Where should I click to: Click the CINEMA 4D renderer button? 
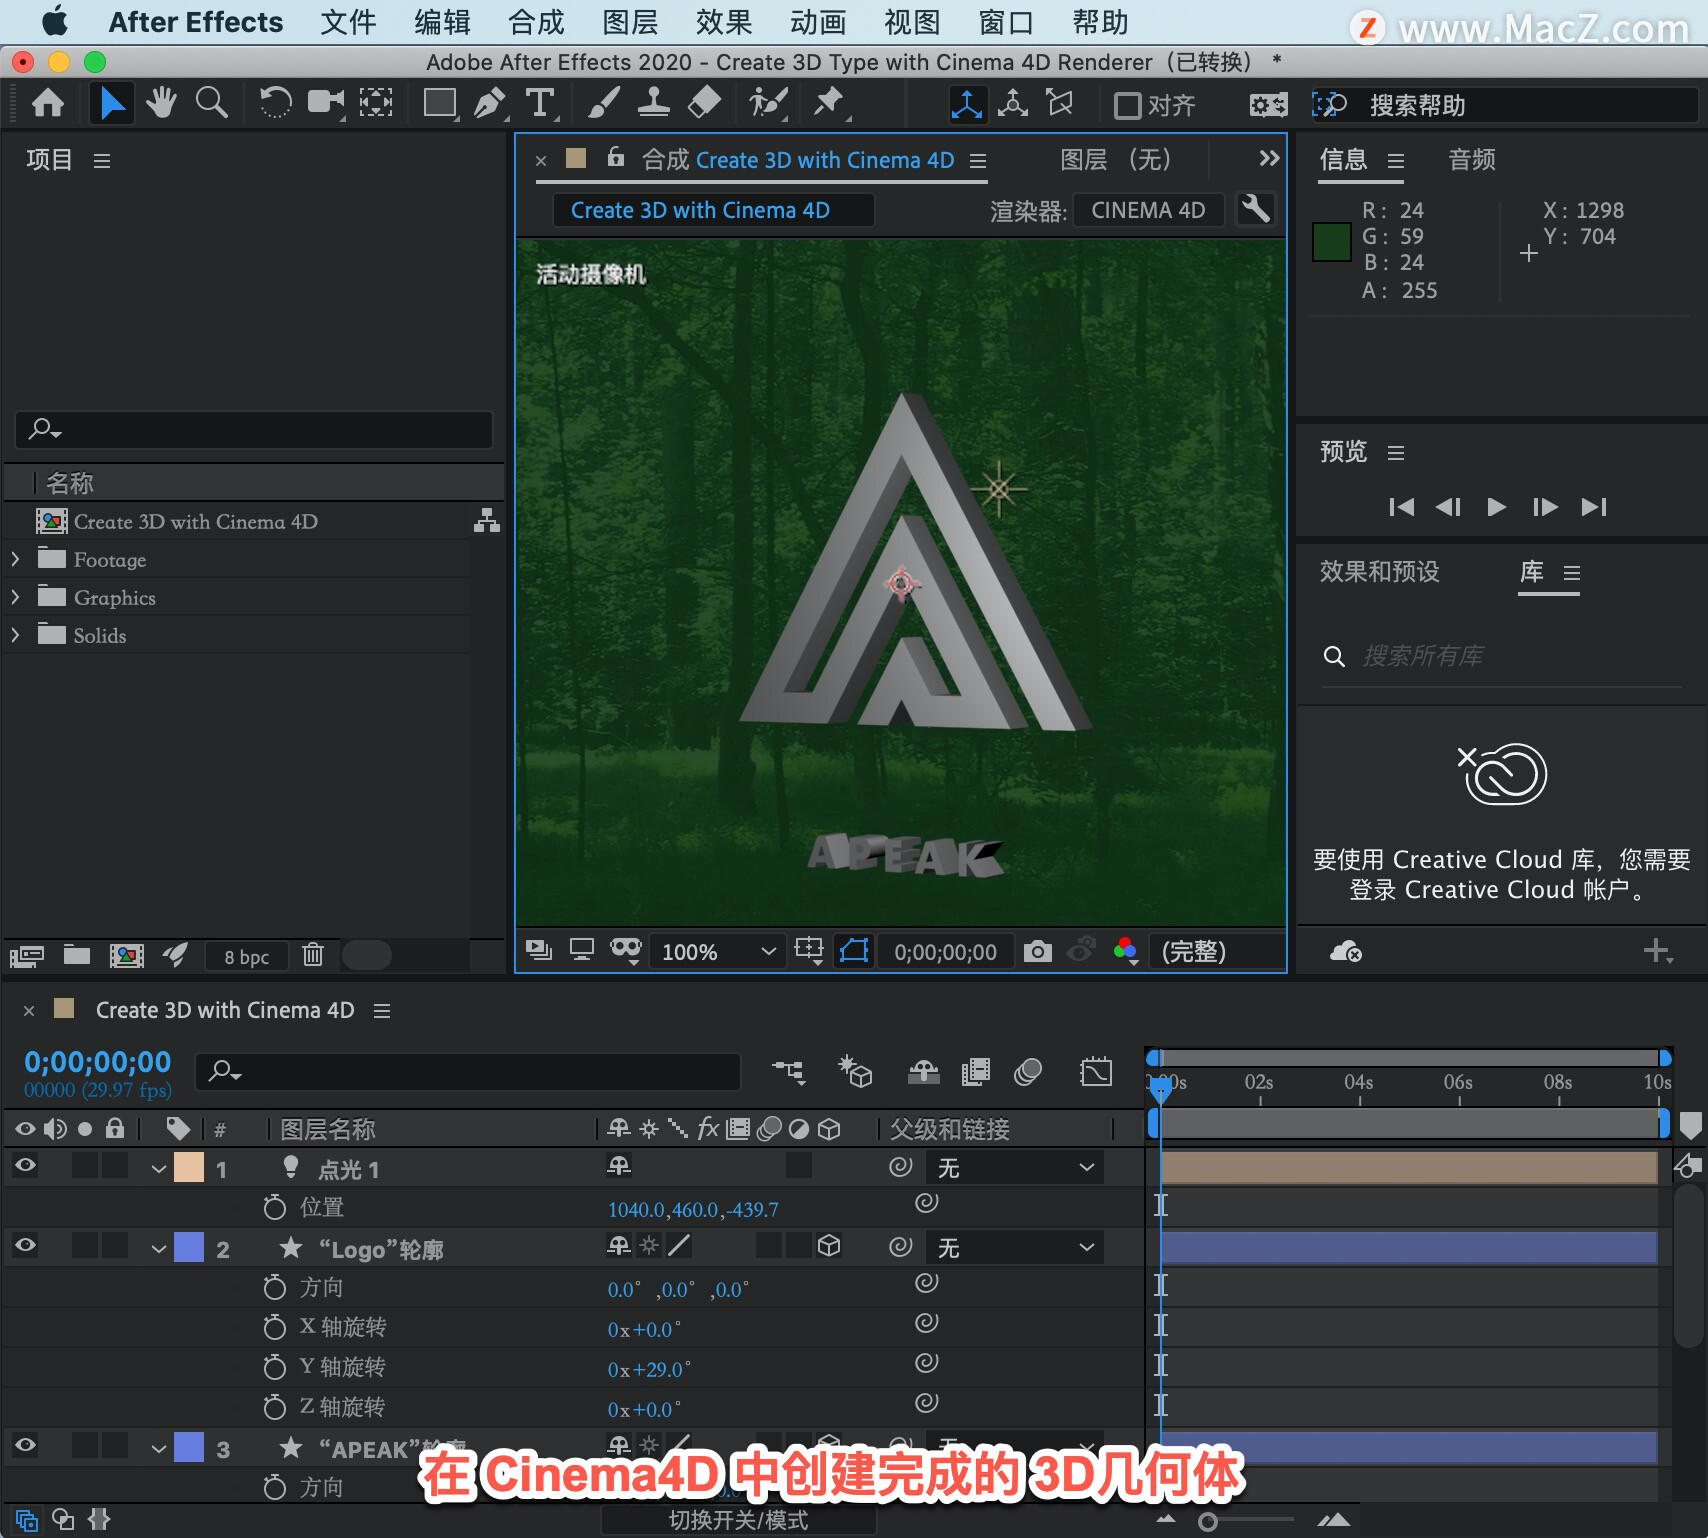[1148, 210]
